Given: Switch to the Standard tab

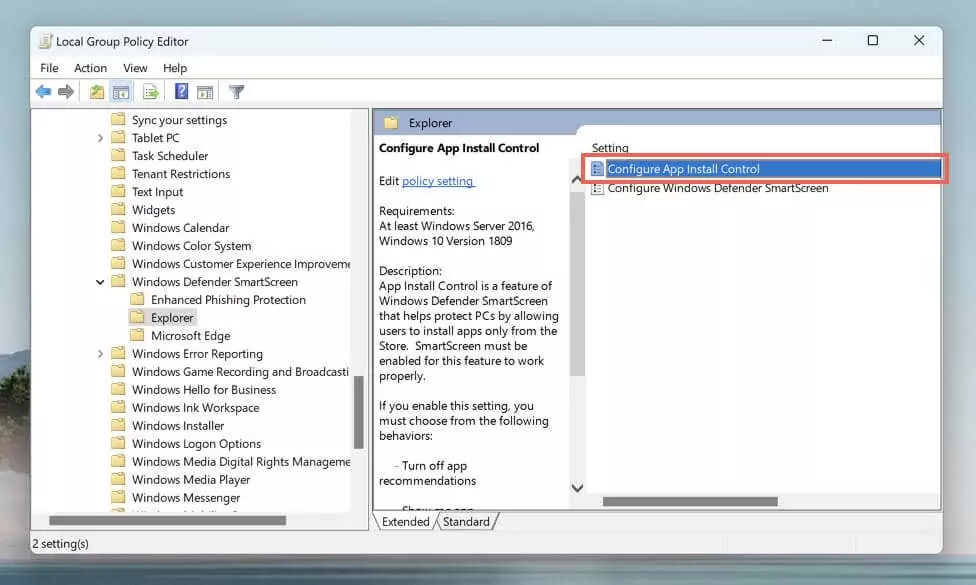Looking at the screenshot, I should 466,522.
